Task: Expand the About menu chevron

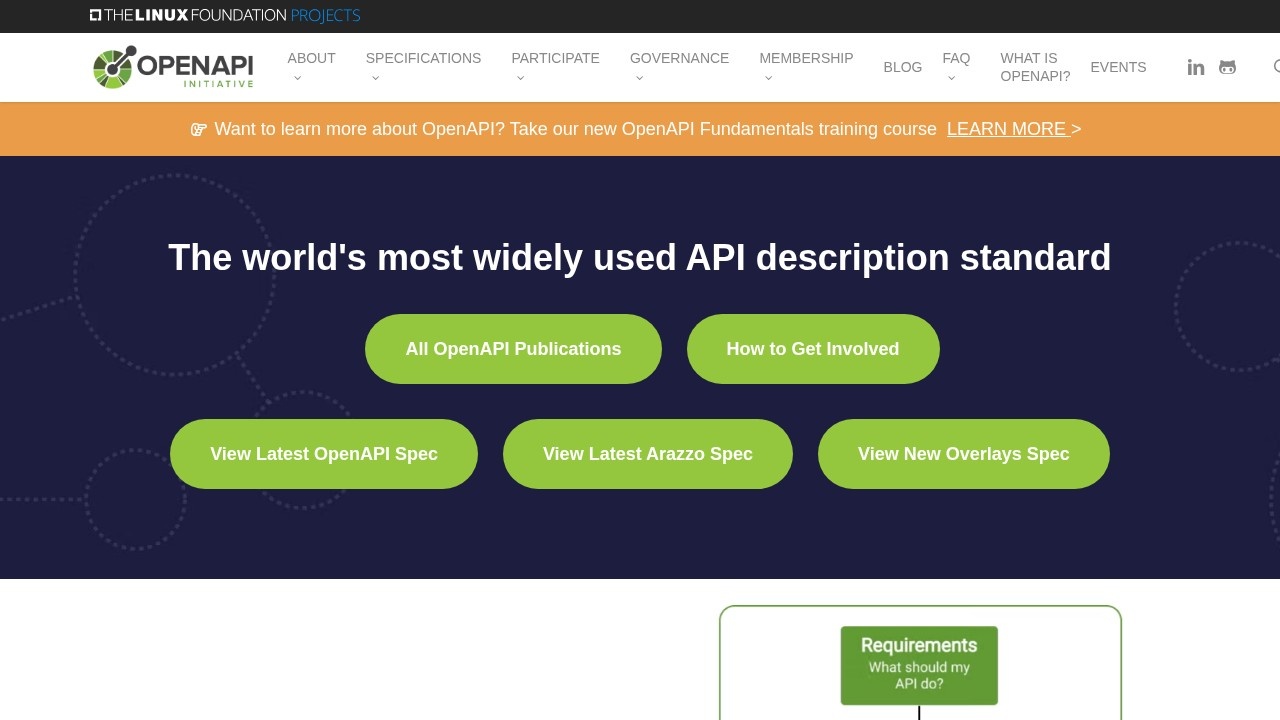Action: click(297, 78)
